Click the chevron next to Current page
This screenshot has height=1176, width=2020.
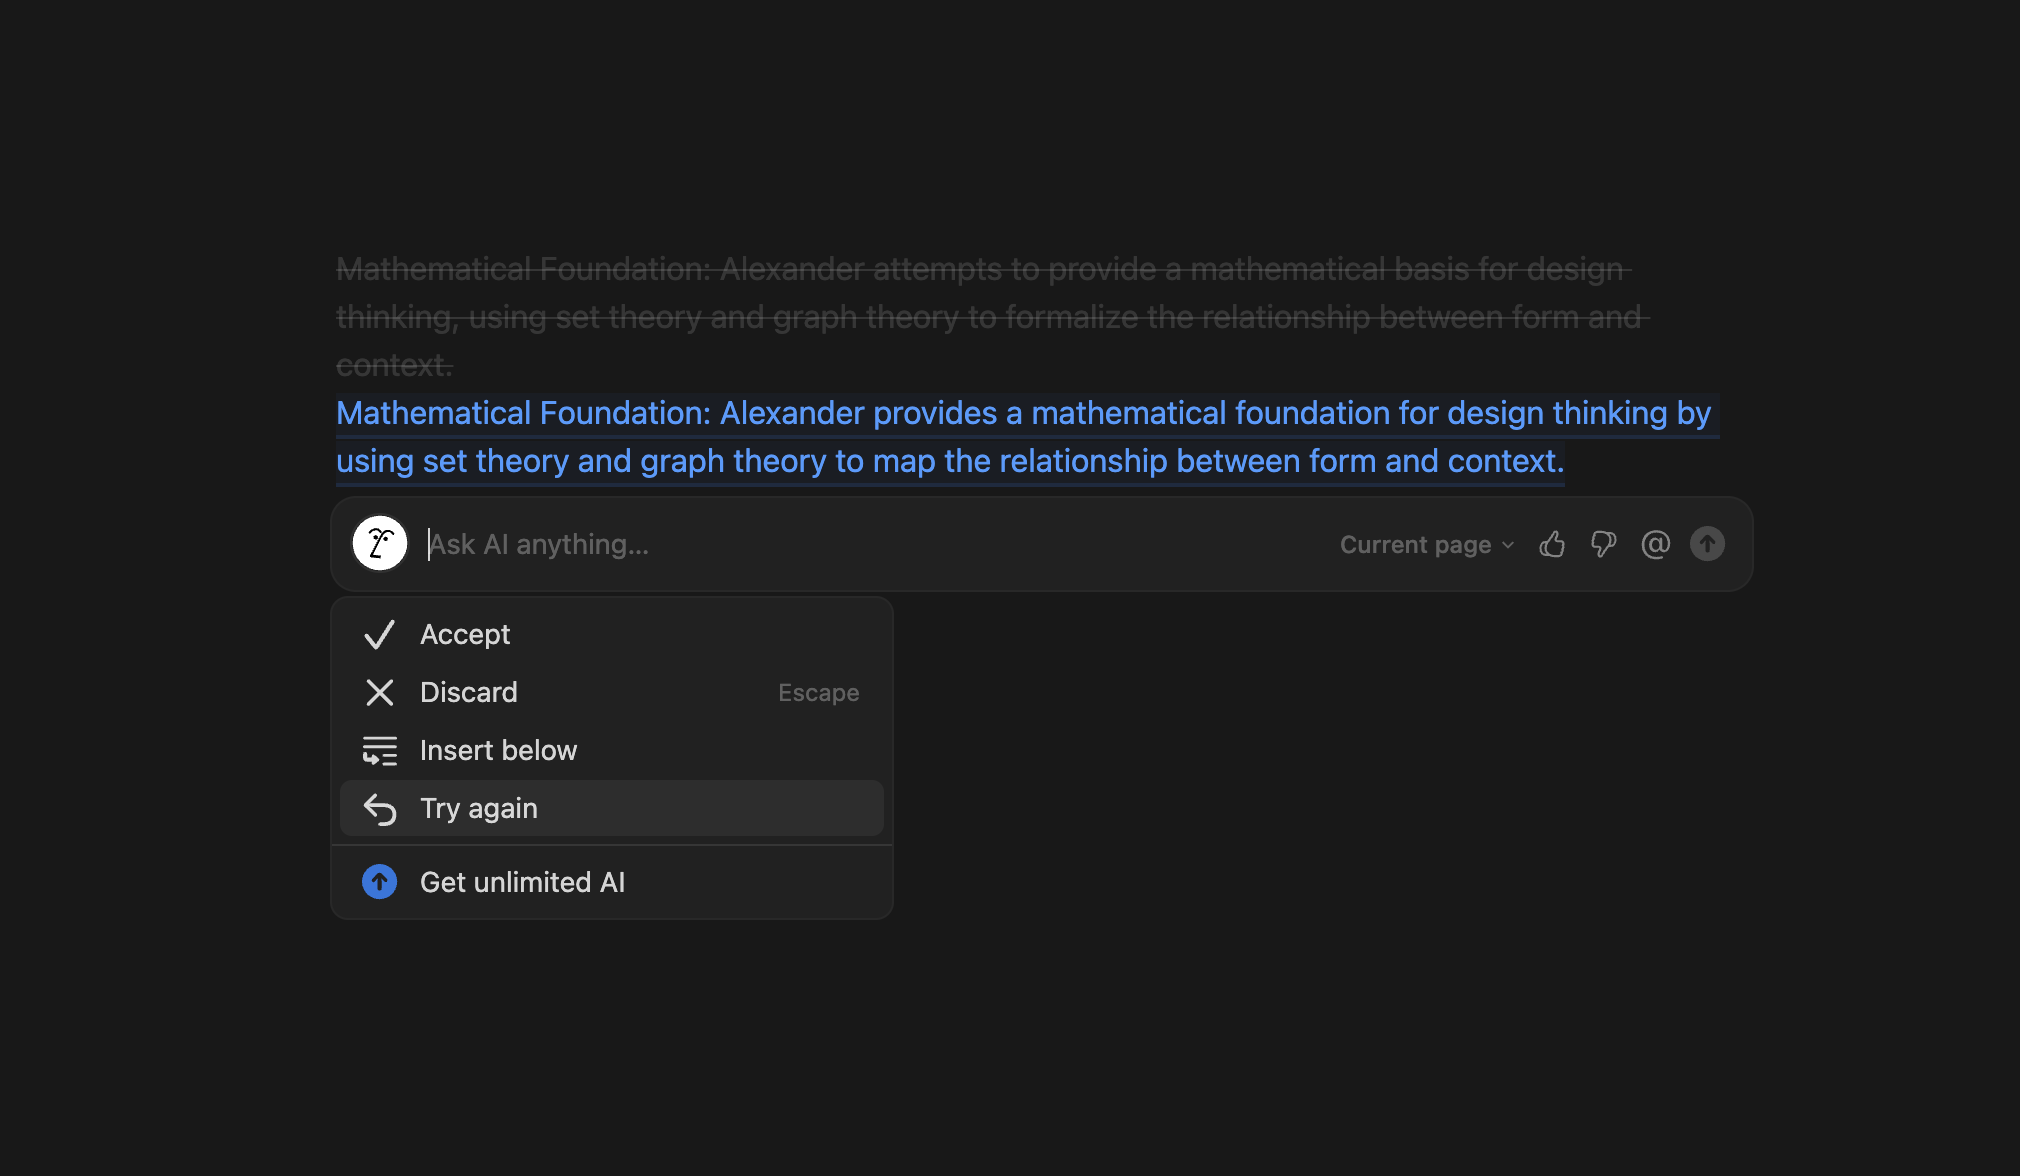click(1508, 545)
